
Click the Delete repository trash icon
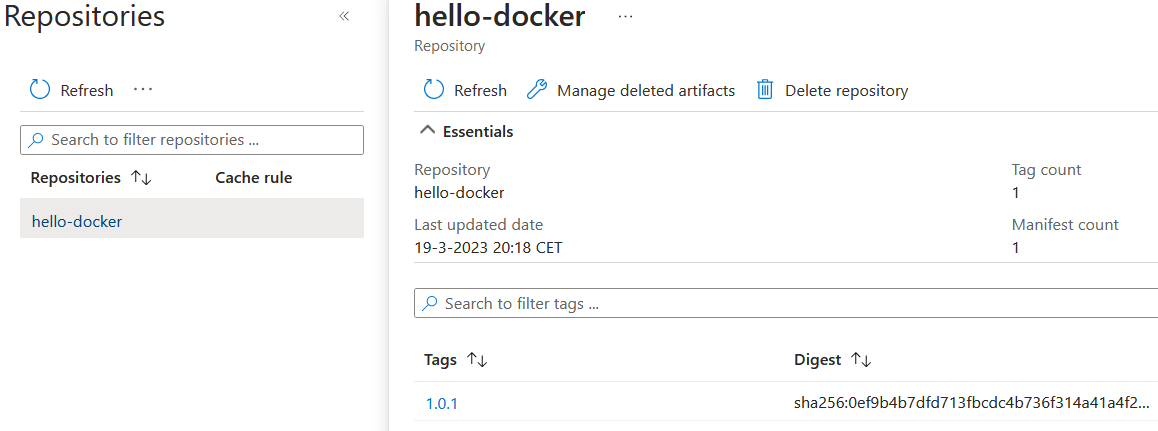click(765, 90)
